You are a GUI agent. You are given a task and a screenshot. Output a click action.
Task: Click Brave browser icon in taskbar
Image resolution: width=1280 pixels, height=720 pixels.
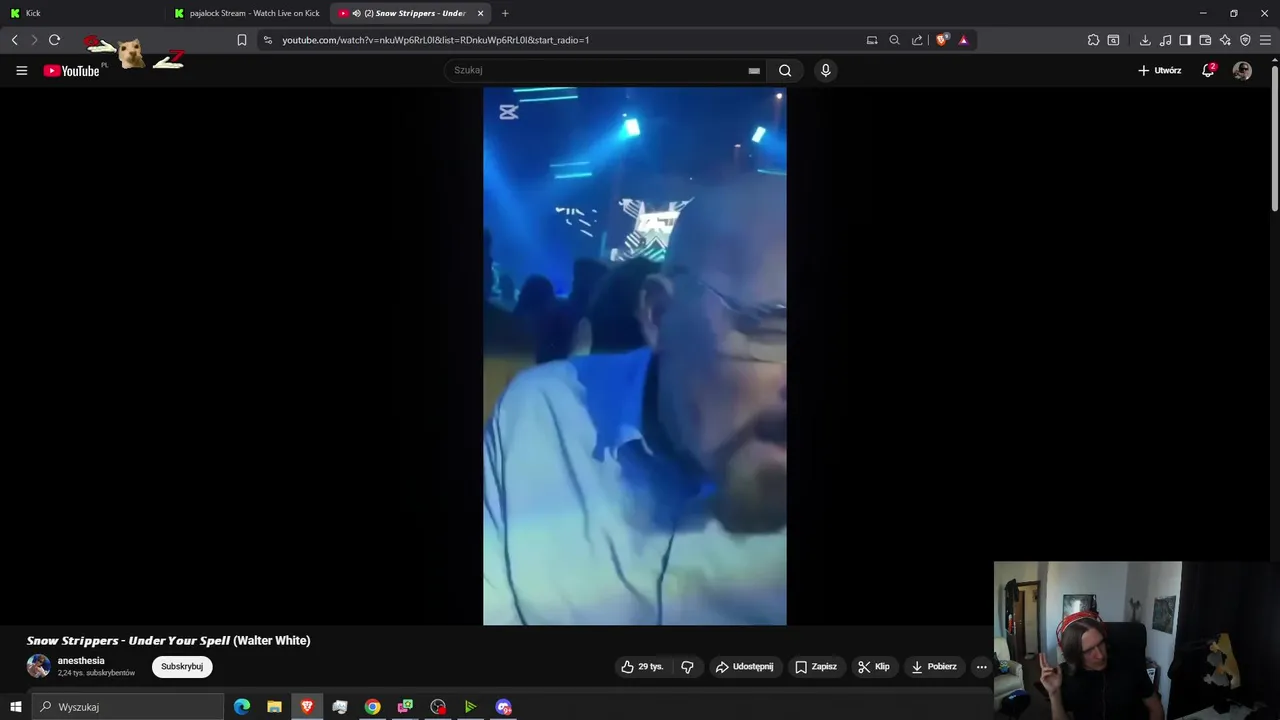click(x=307, y=707)
